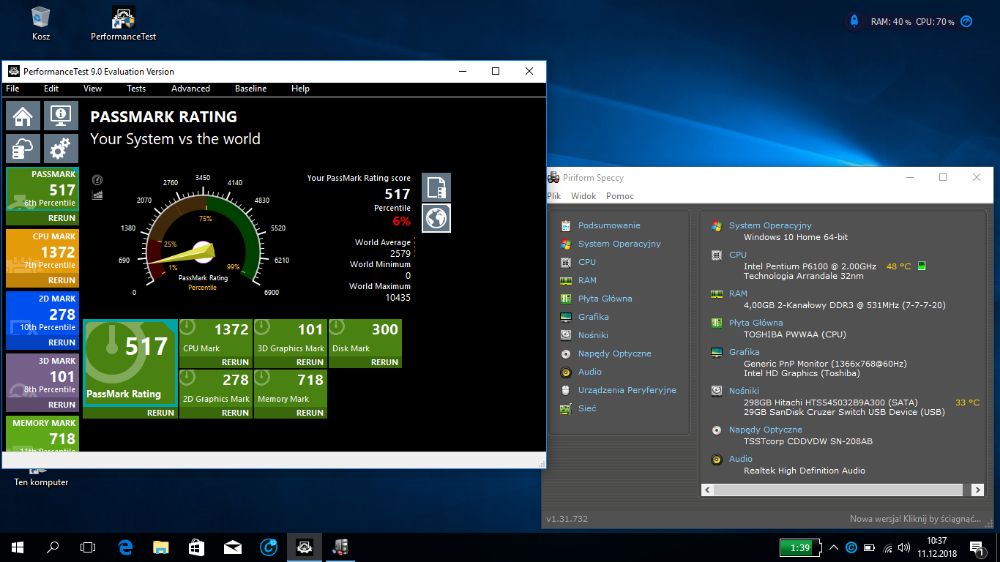Open the Tests menu in PerformanceTest
The height and width of the screenshot is (562, 1000).
[136, 89]
